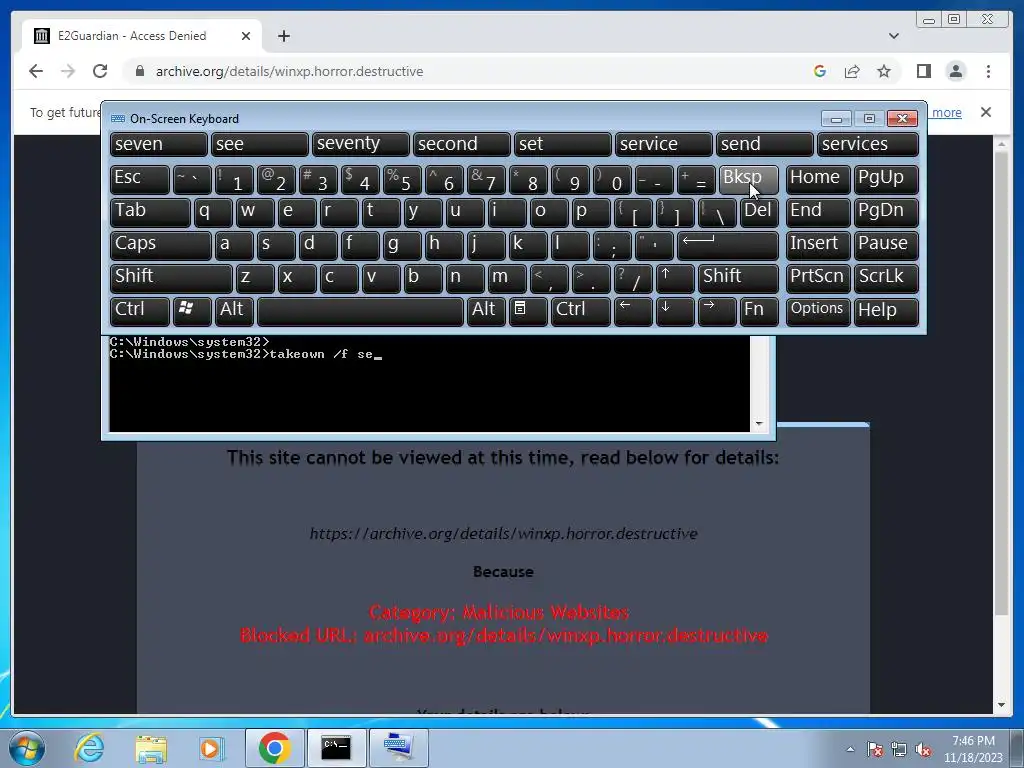Click the 'r' letter key
Image resolution: width=1024 pixels, height=768 pixels.
(x=339, y=212)
